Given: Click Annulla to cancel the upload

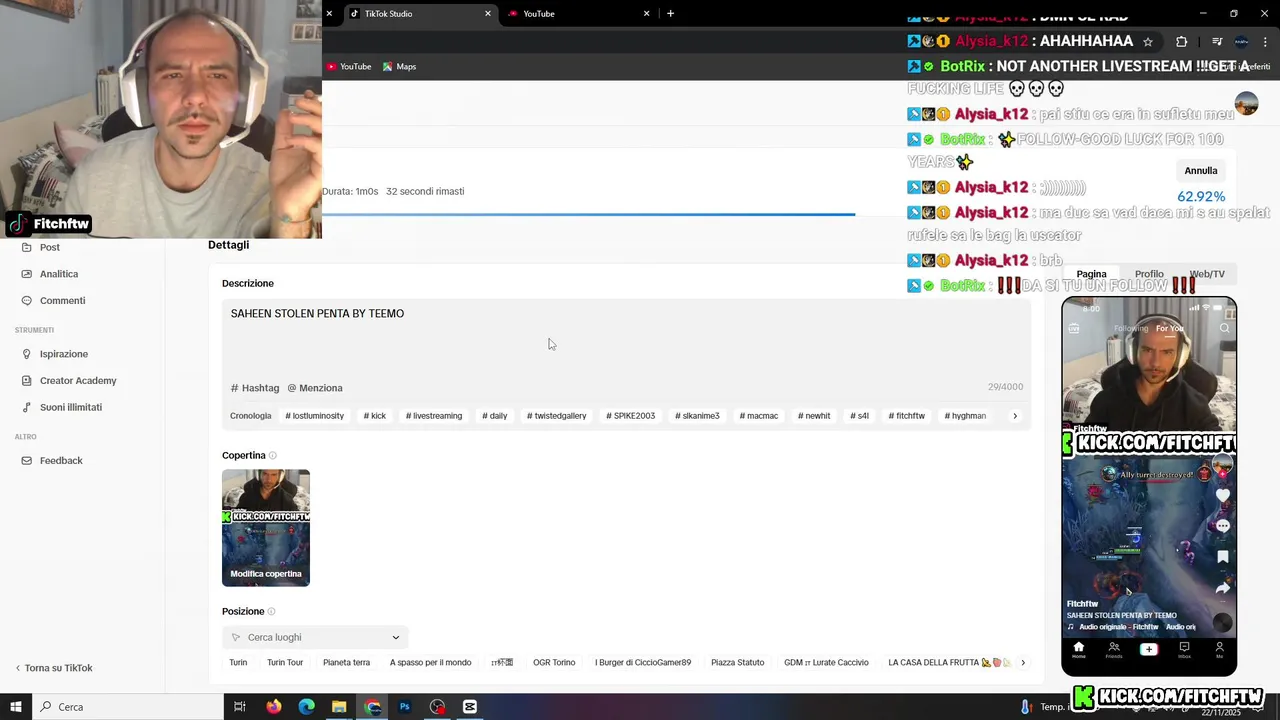Looking at the screenshot, I should pos(1201,171).
